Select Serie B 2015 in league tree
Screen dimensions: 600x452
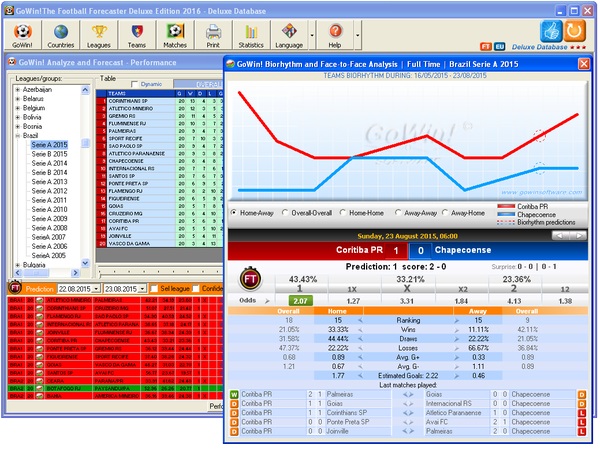49,155
